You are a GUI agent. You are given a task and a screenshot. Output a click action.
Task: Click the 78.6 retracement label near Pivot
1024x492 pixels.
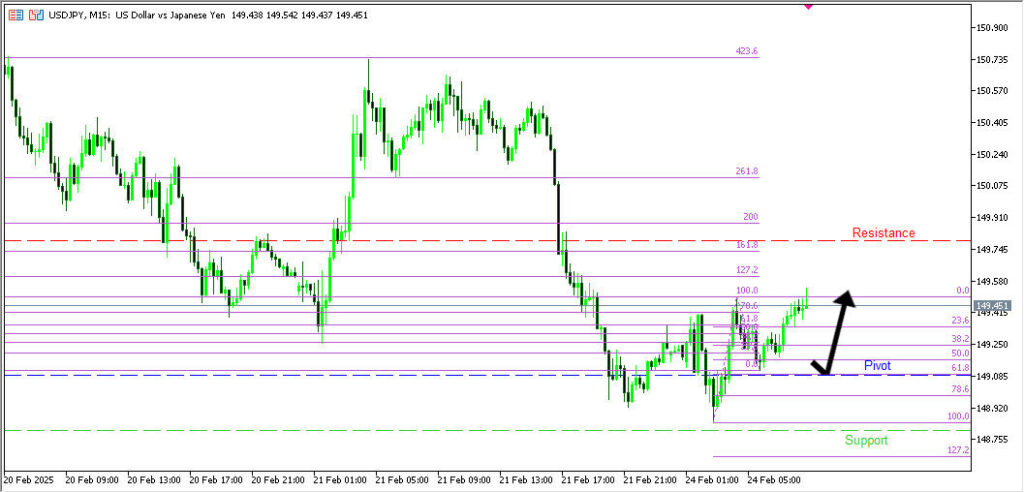pyautogui.click(x=959, y=389)
